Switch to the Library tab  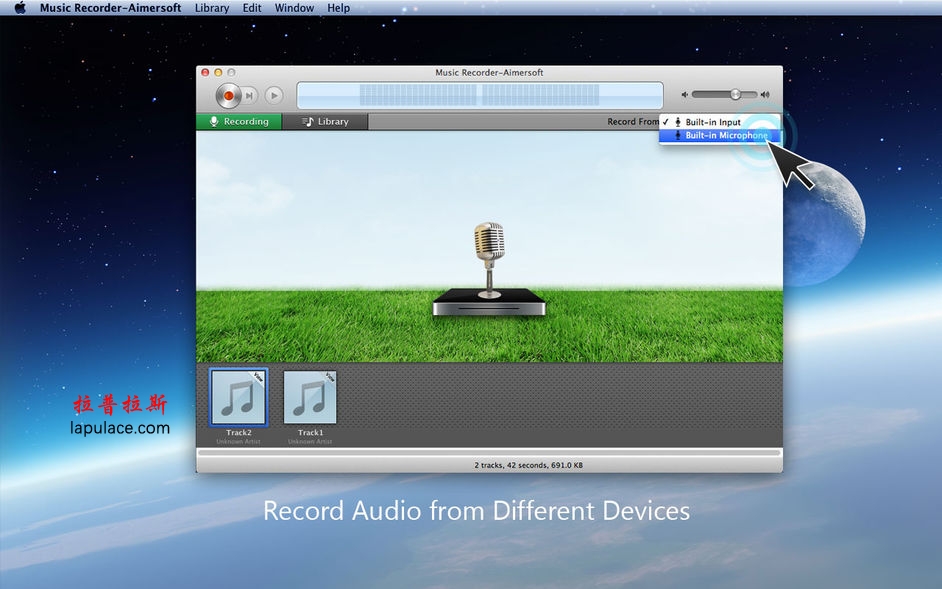(325, 122)
